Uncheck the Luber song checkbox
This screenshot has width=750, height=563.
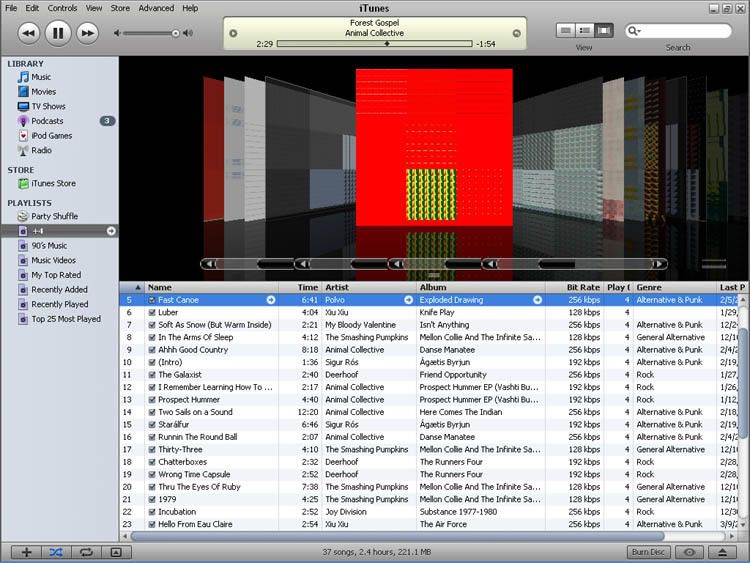tap(152, 312)
